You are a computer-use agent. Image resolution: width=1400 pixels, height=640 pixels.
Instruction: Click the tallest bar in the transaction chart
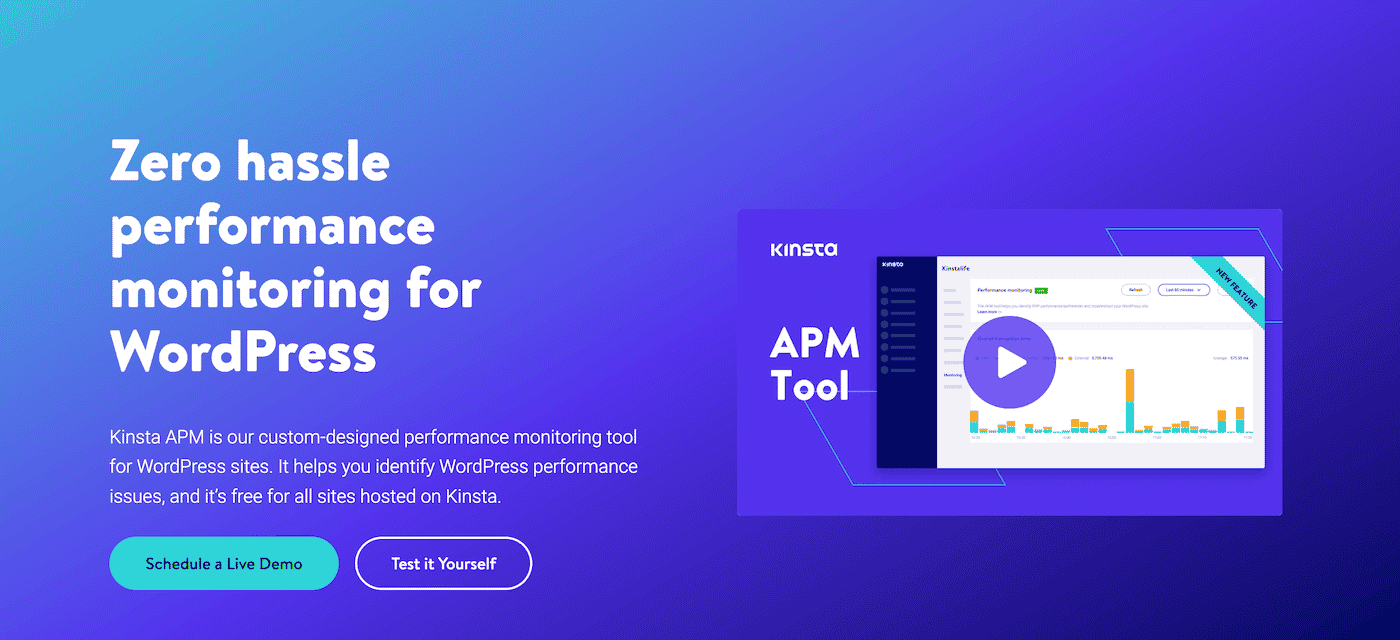1129,400
